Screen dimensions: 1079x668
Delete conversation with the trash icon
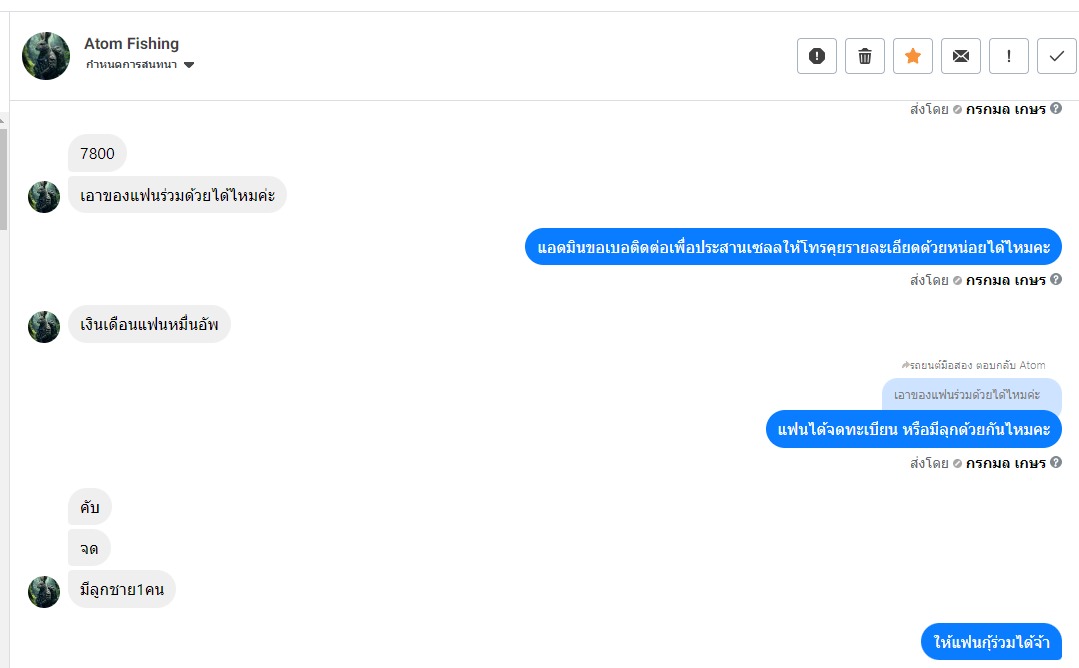pyautogui.click(x=865, y=56)
